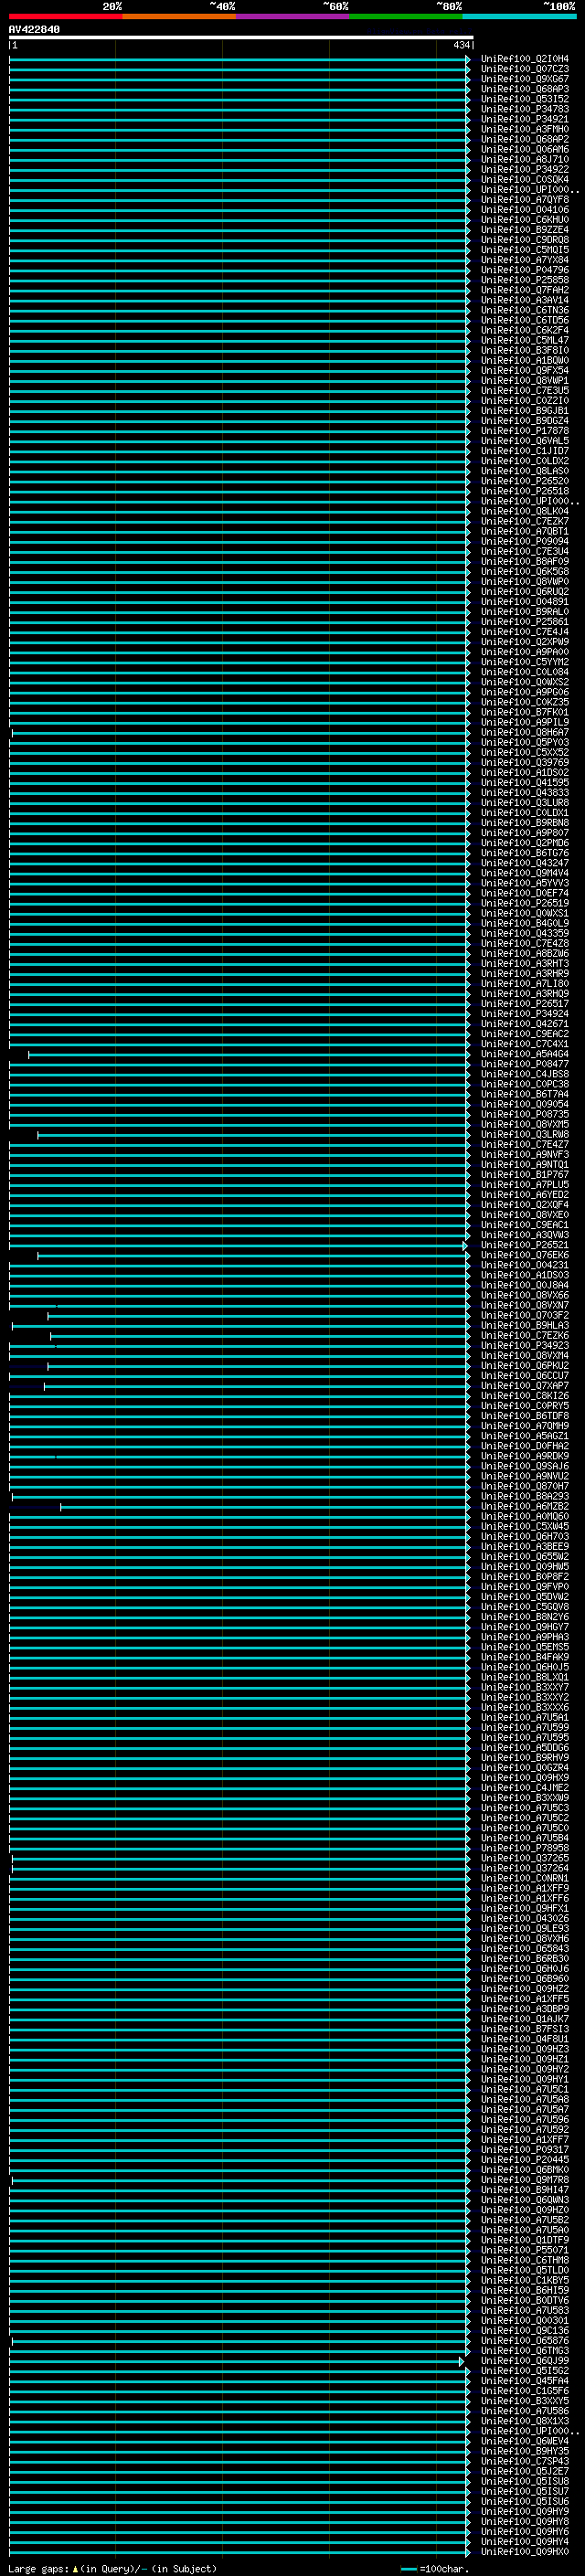
Task: Click hit label UniRef100_A9NVF3
Action: pos(525,1155)
